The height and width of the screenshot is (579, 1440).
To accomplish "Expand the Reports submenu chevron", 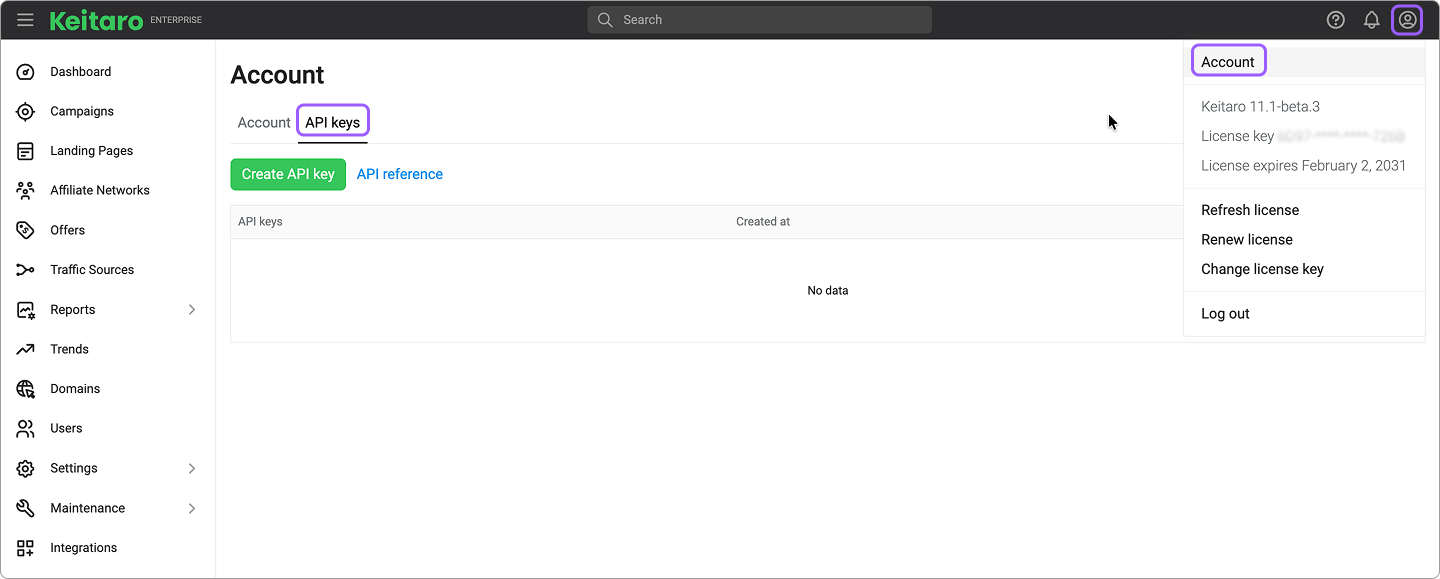I will coord(192,310).
